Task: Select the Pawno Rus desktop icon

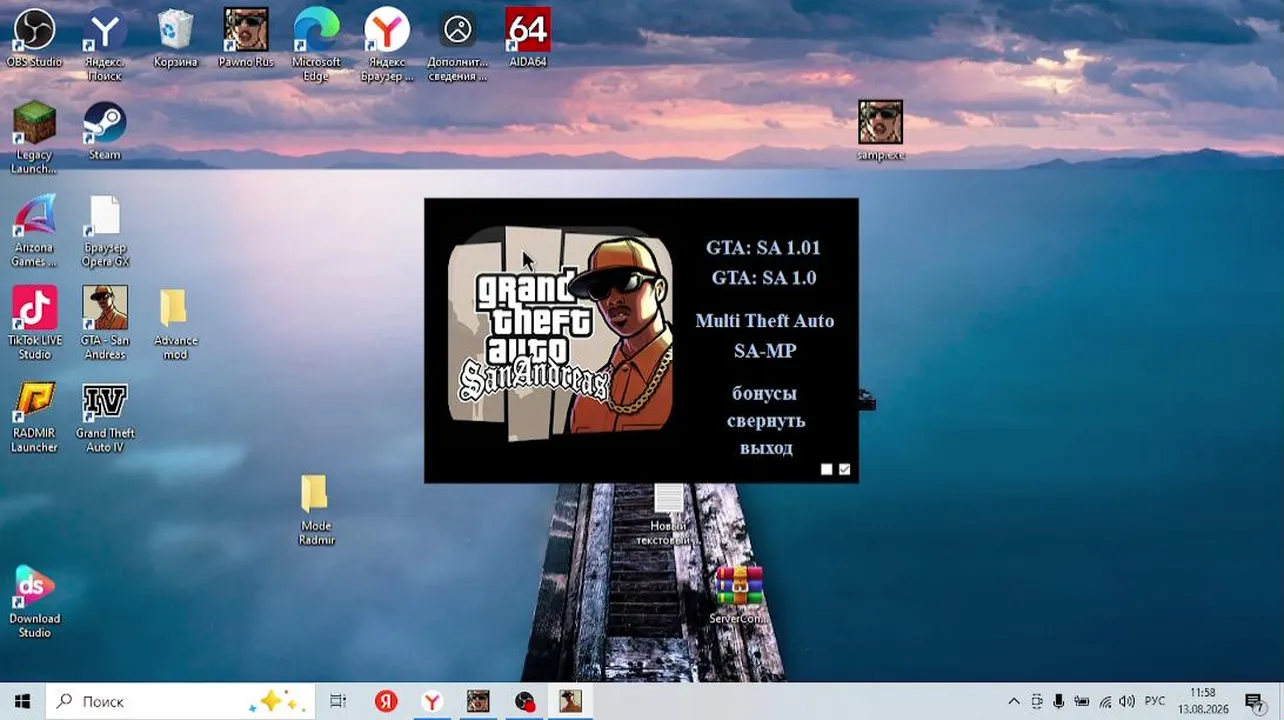Action: pyautogui.click(x=246, y=39)
